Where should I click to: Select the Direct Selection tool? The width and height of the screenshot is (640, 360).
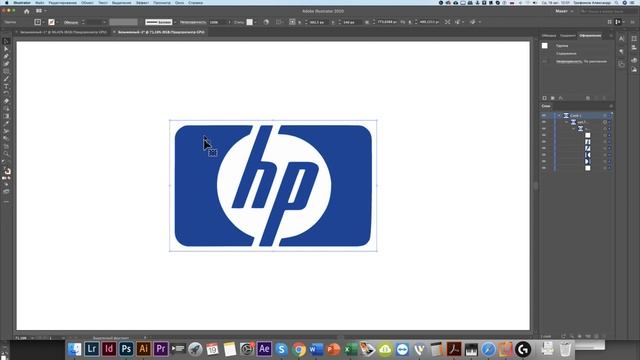pos(6,49)
